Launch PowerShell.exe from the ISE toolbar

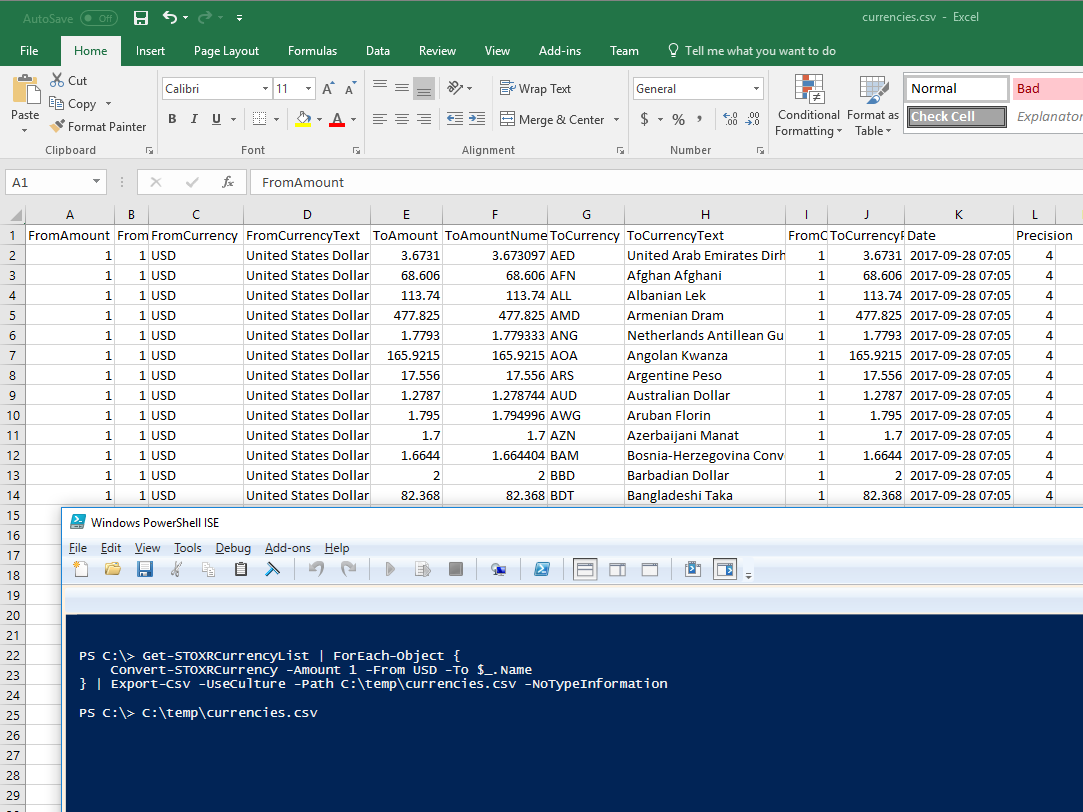coord(541,569)
